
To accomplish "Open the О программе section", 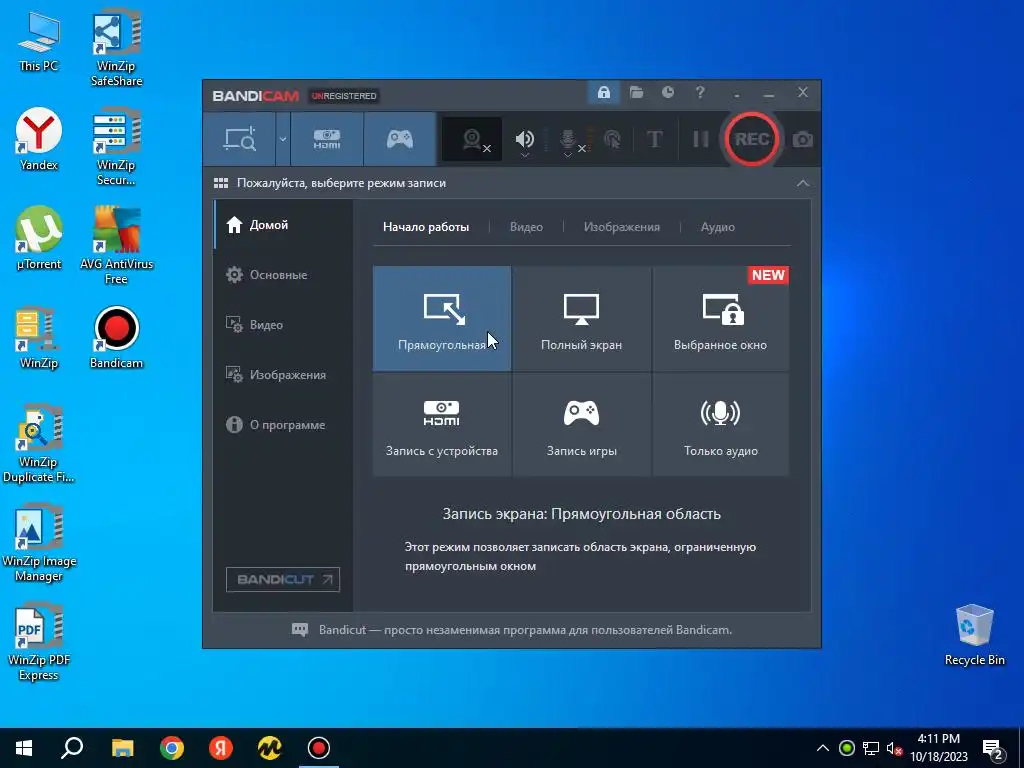I will point(283,424).
